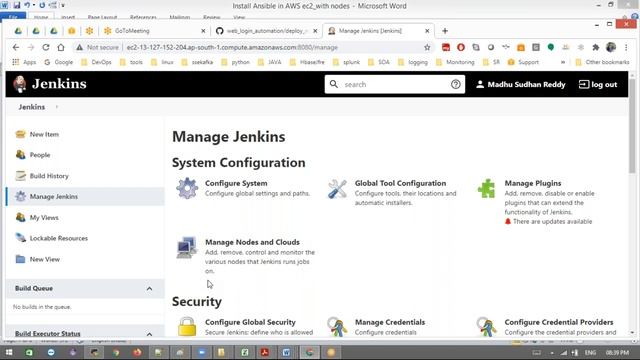Viewport: 640px width, 360px height.
Task: Expand the Jenkins breadcrumb arrow
Action: [57, 107]
